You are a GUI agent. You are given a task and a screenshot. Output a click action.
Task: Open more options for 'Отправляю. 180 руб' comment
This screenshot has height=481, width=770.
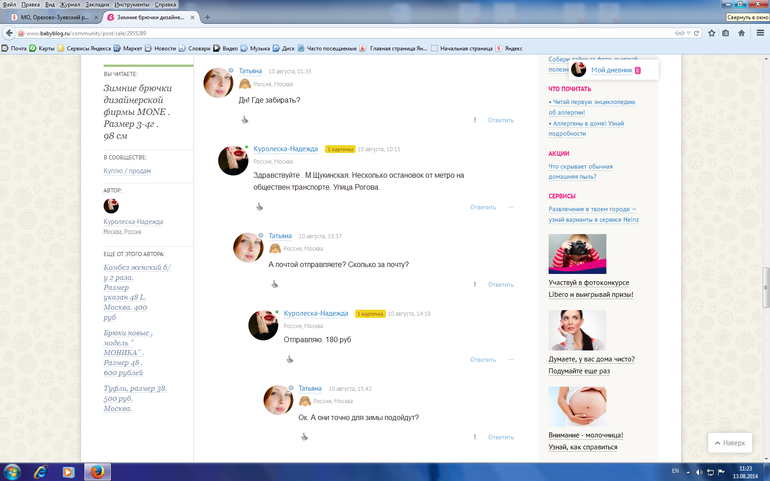(510, 359)
